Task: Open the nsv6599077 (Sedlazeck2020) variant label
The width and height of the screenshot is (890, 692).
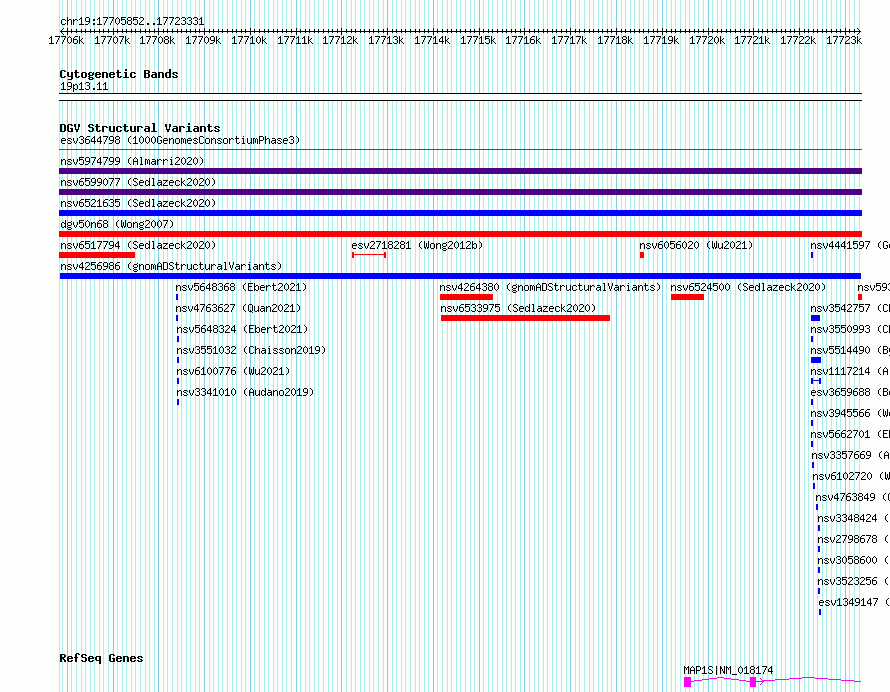Action: pyautogui.click(x=138, y=182)
